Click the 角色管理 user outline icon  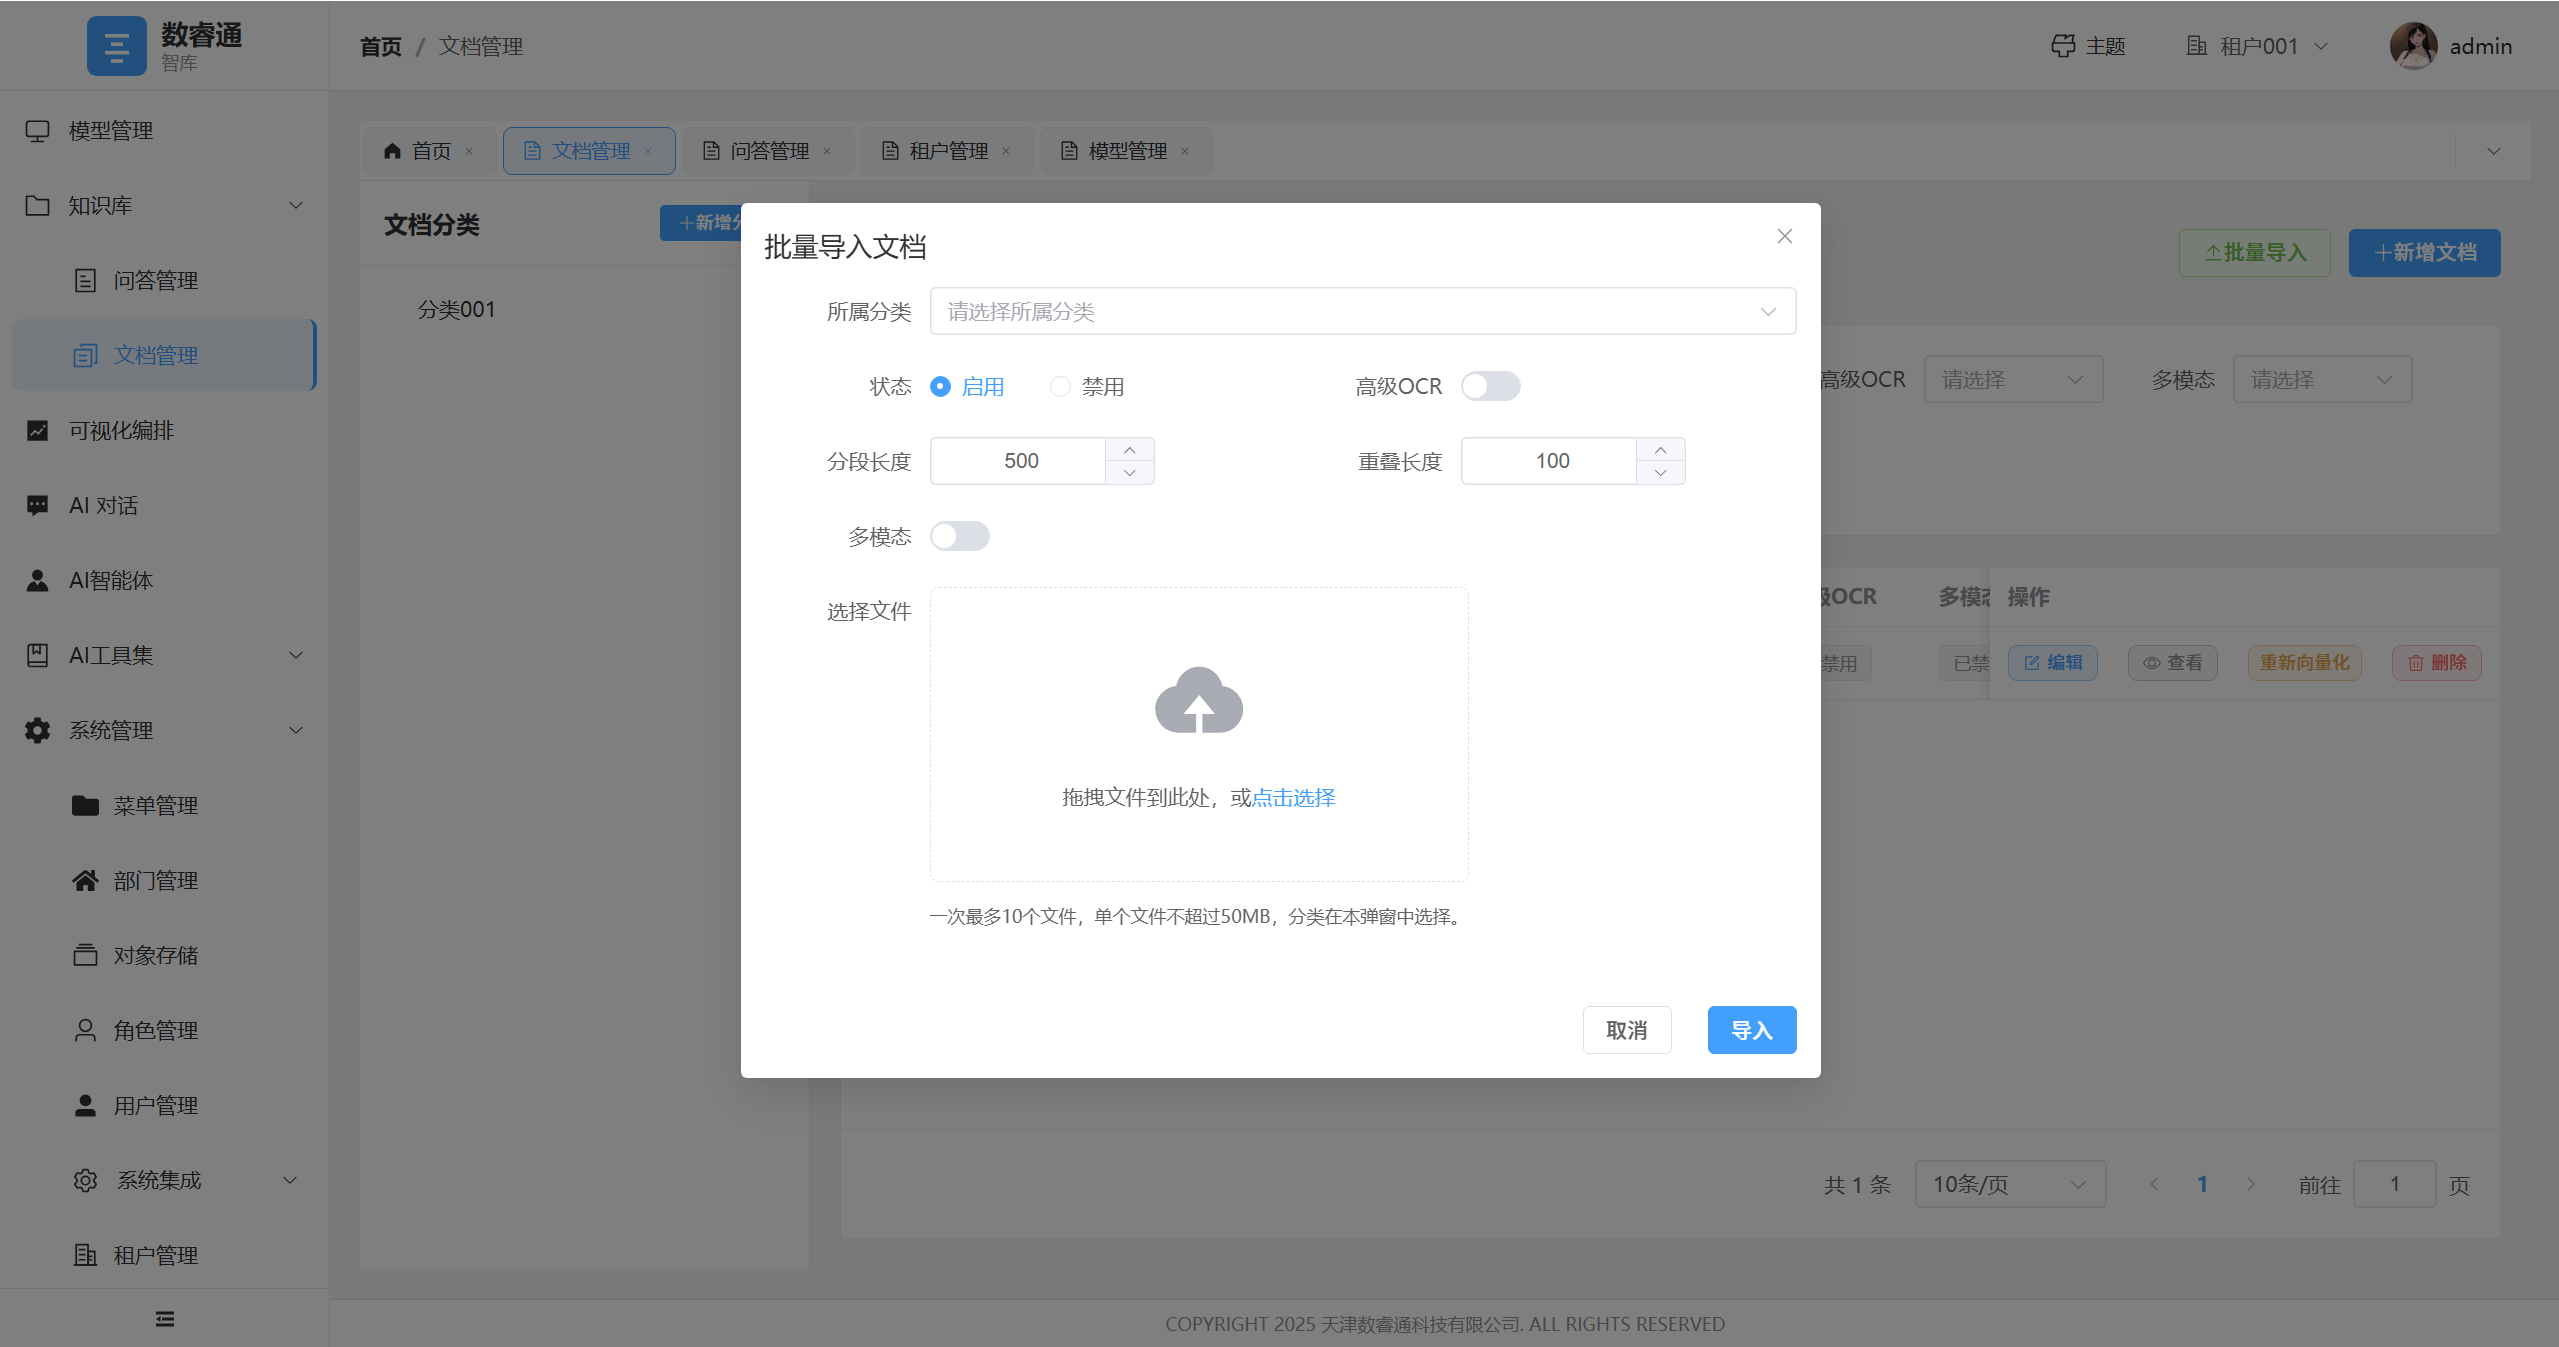(x=86, y=1031)
